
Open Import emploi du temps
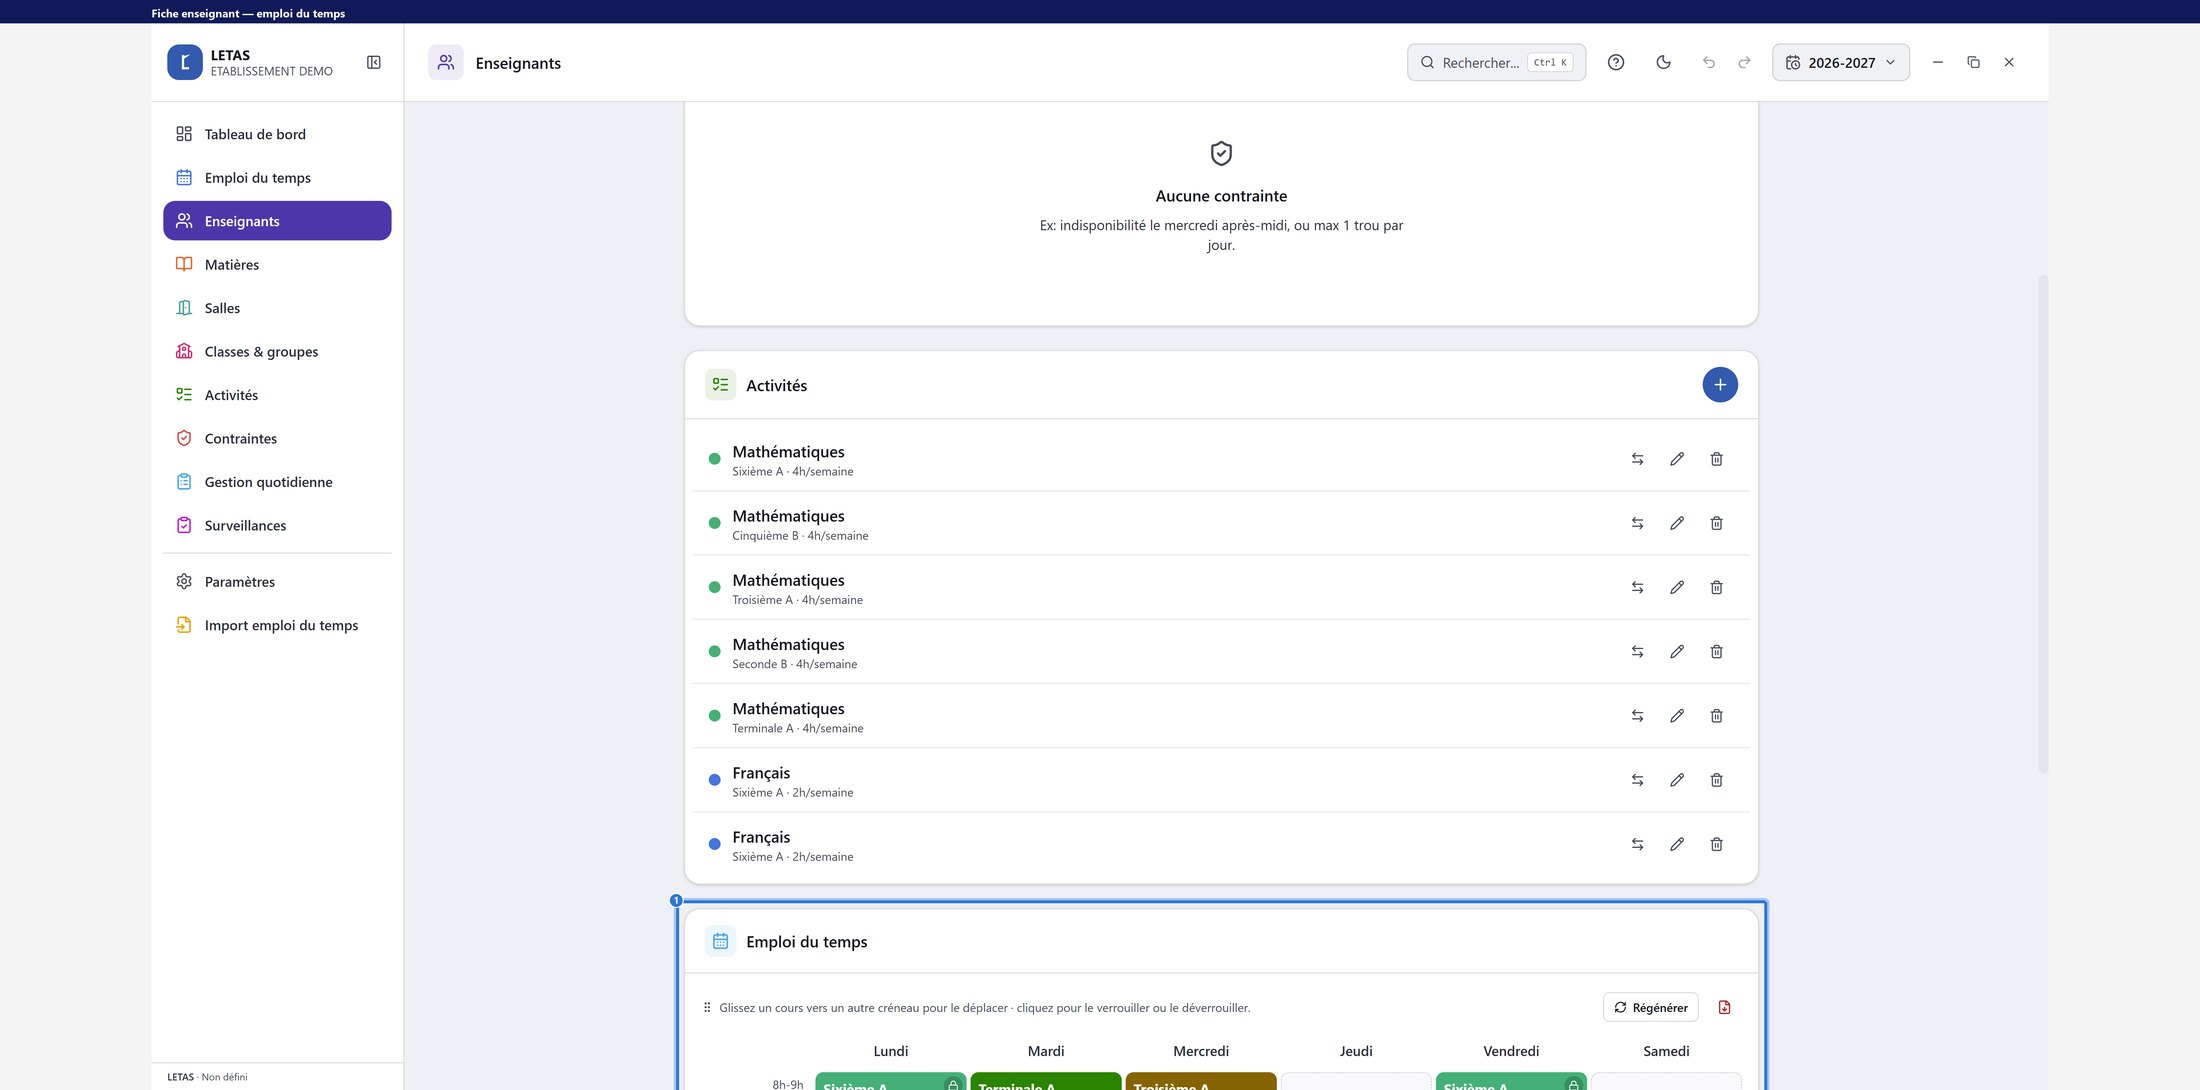click(277, 625)
